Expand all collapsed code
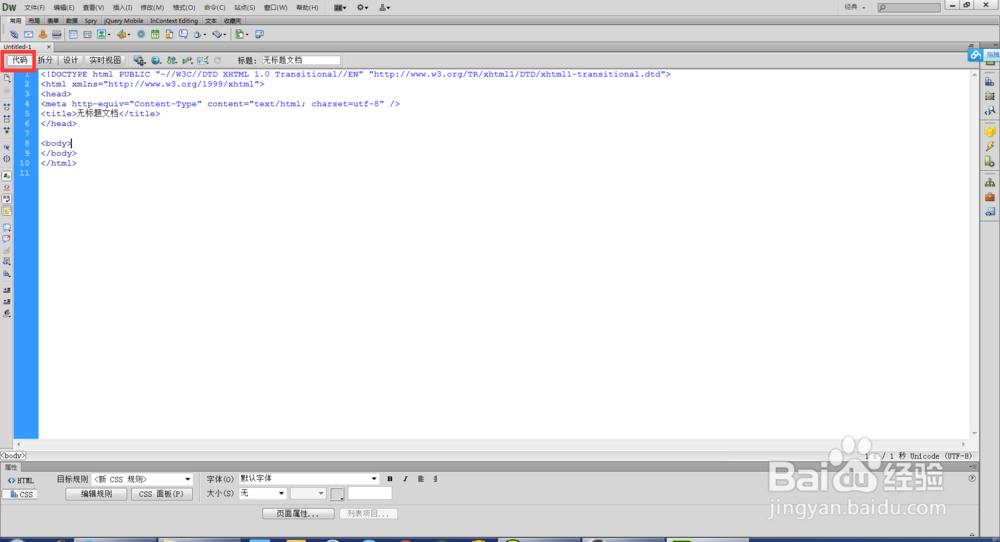 pos(7,130)
